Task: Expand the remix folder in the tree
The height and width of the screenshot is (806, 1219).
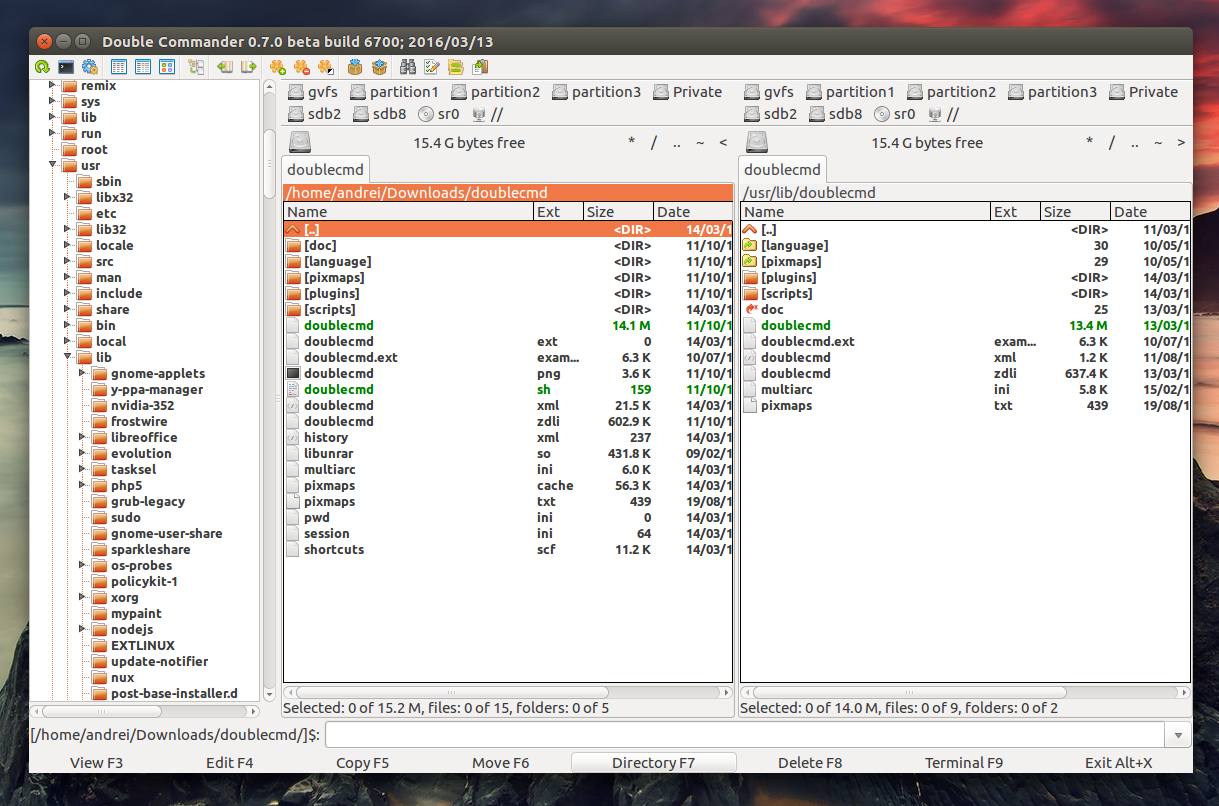Action: click(x=52, y=86)
